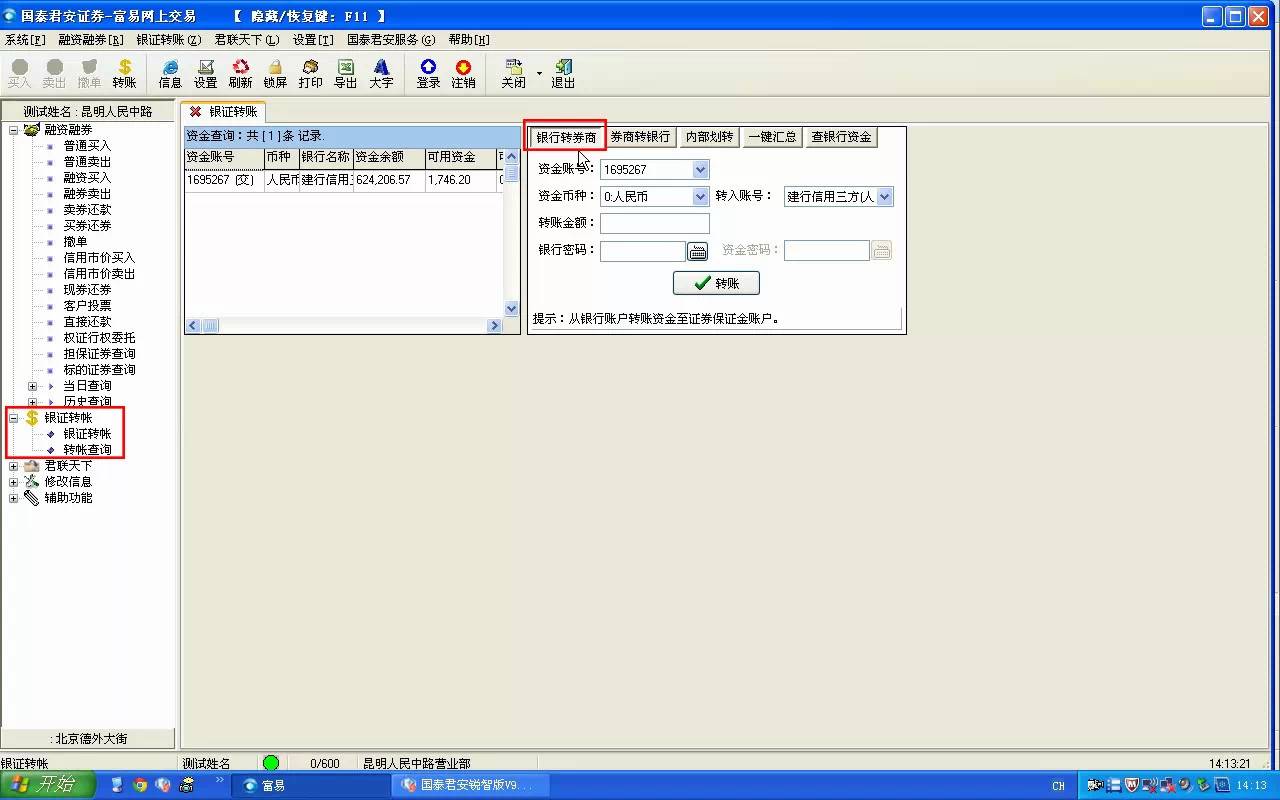This screenshot has height=800, width=1280.
Task: Click the fund table horizontal scrollbar left arrow
Action: 194,326
